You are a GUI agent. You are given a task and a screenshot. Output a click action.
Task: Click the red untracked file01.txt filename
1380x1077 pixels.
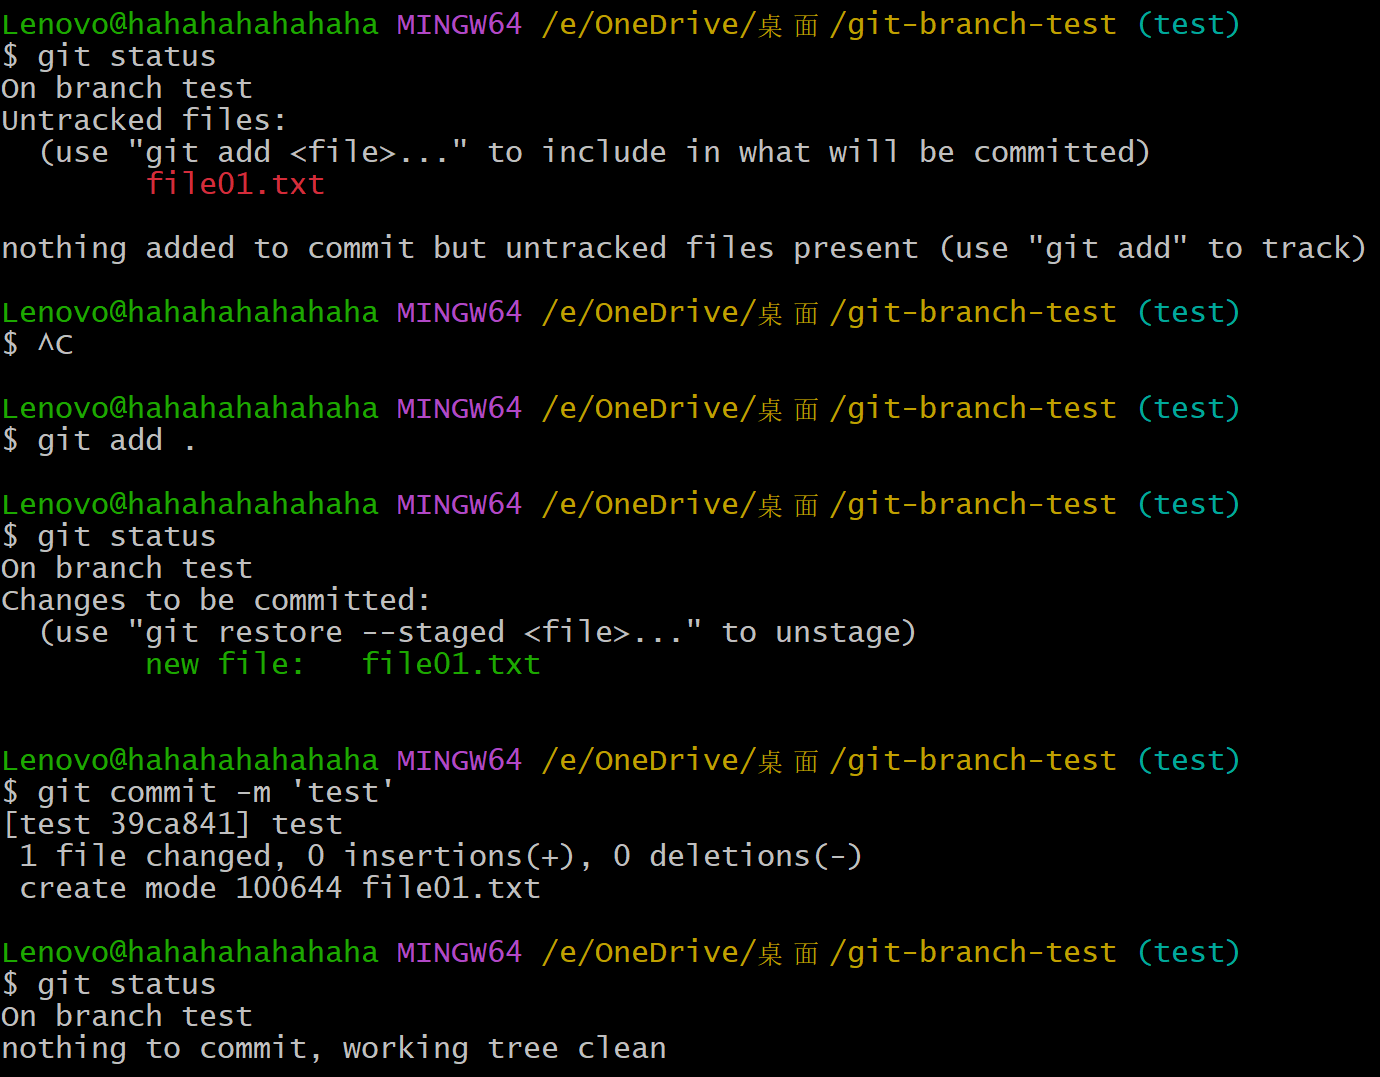pyautogui.click(x=235, y=184)
